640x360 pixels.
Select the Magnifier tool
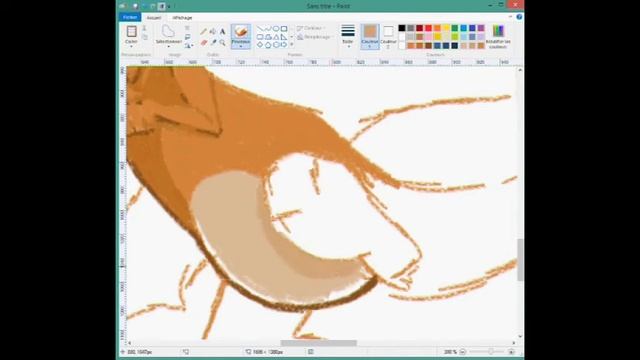(222, 42)
